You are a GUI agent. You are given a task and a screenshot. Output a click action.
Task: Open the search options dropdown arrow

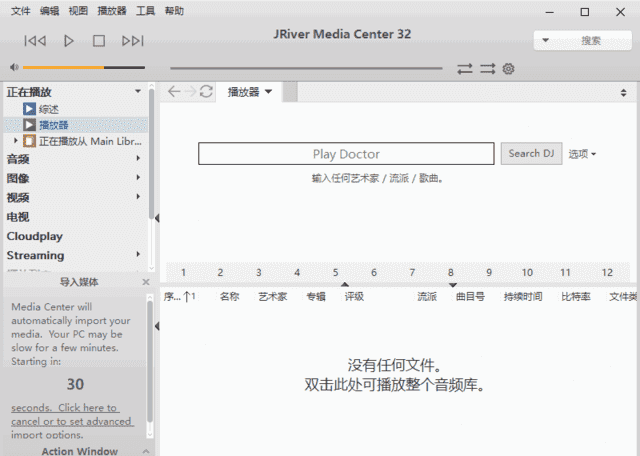[x=545, y=40]
